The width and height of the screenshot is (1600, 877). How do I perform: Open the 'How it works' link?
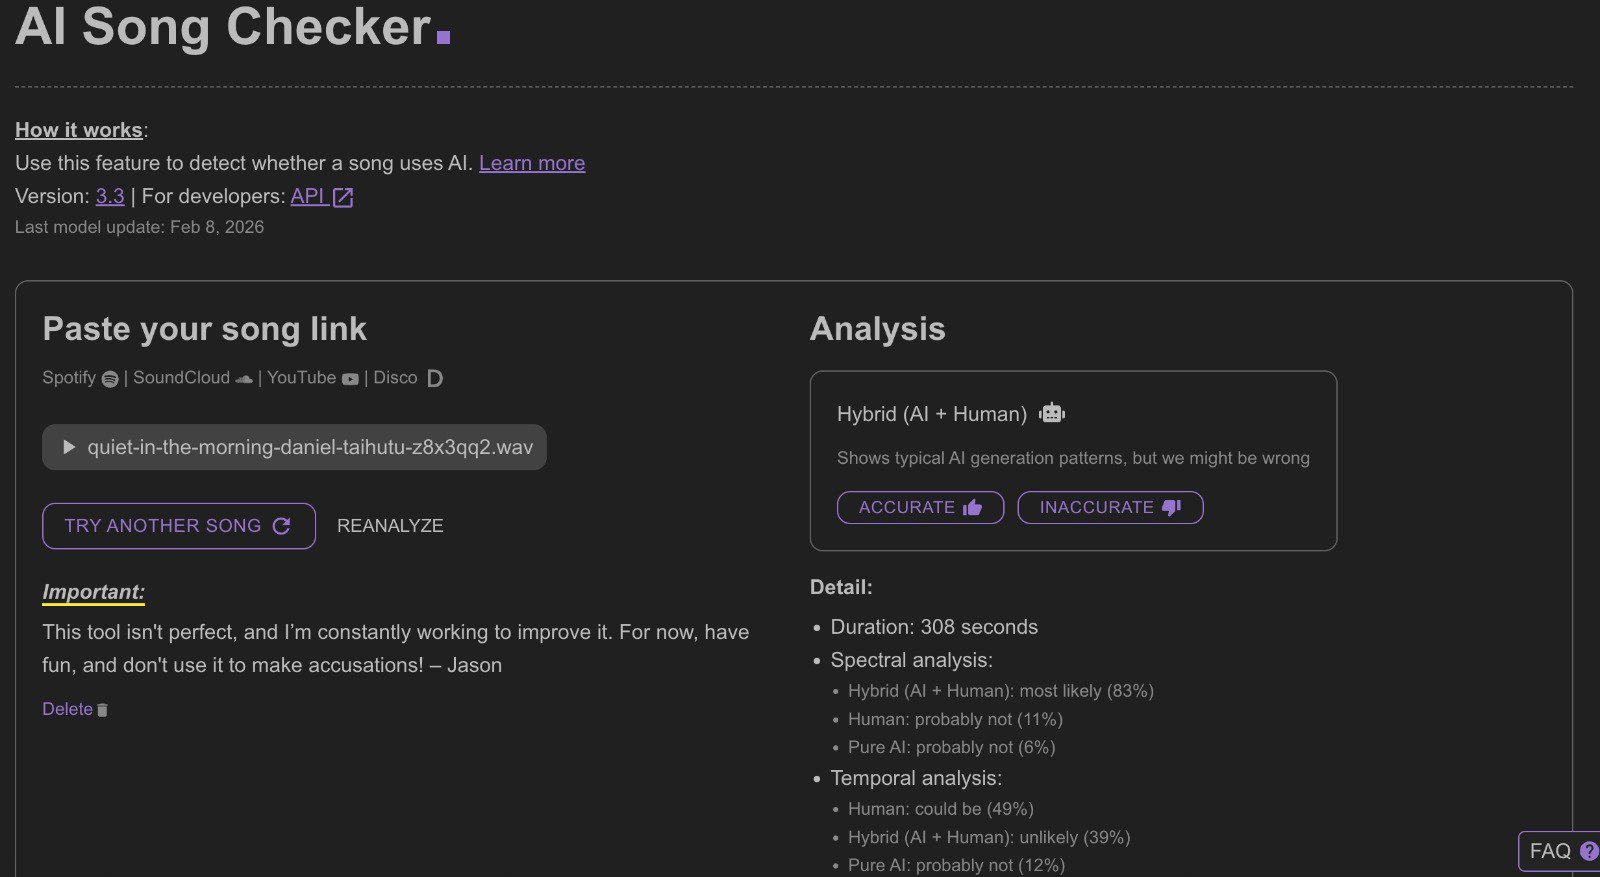79,130
